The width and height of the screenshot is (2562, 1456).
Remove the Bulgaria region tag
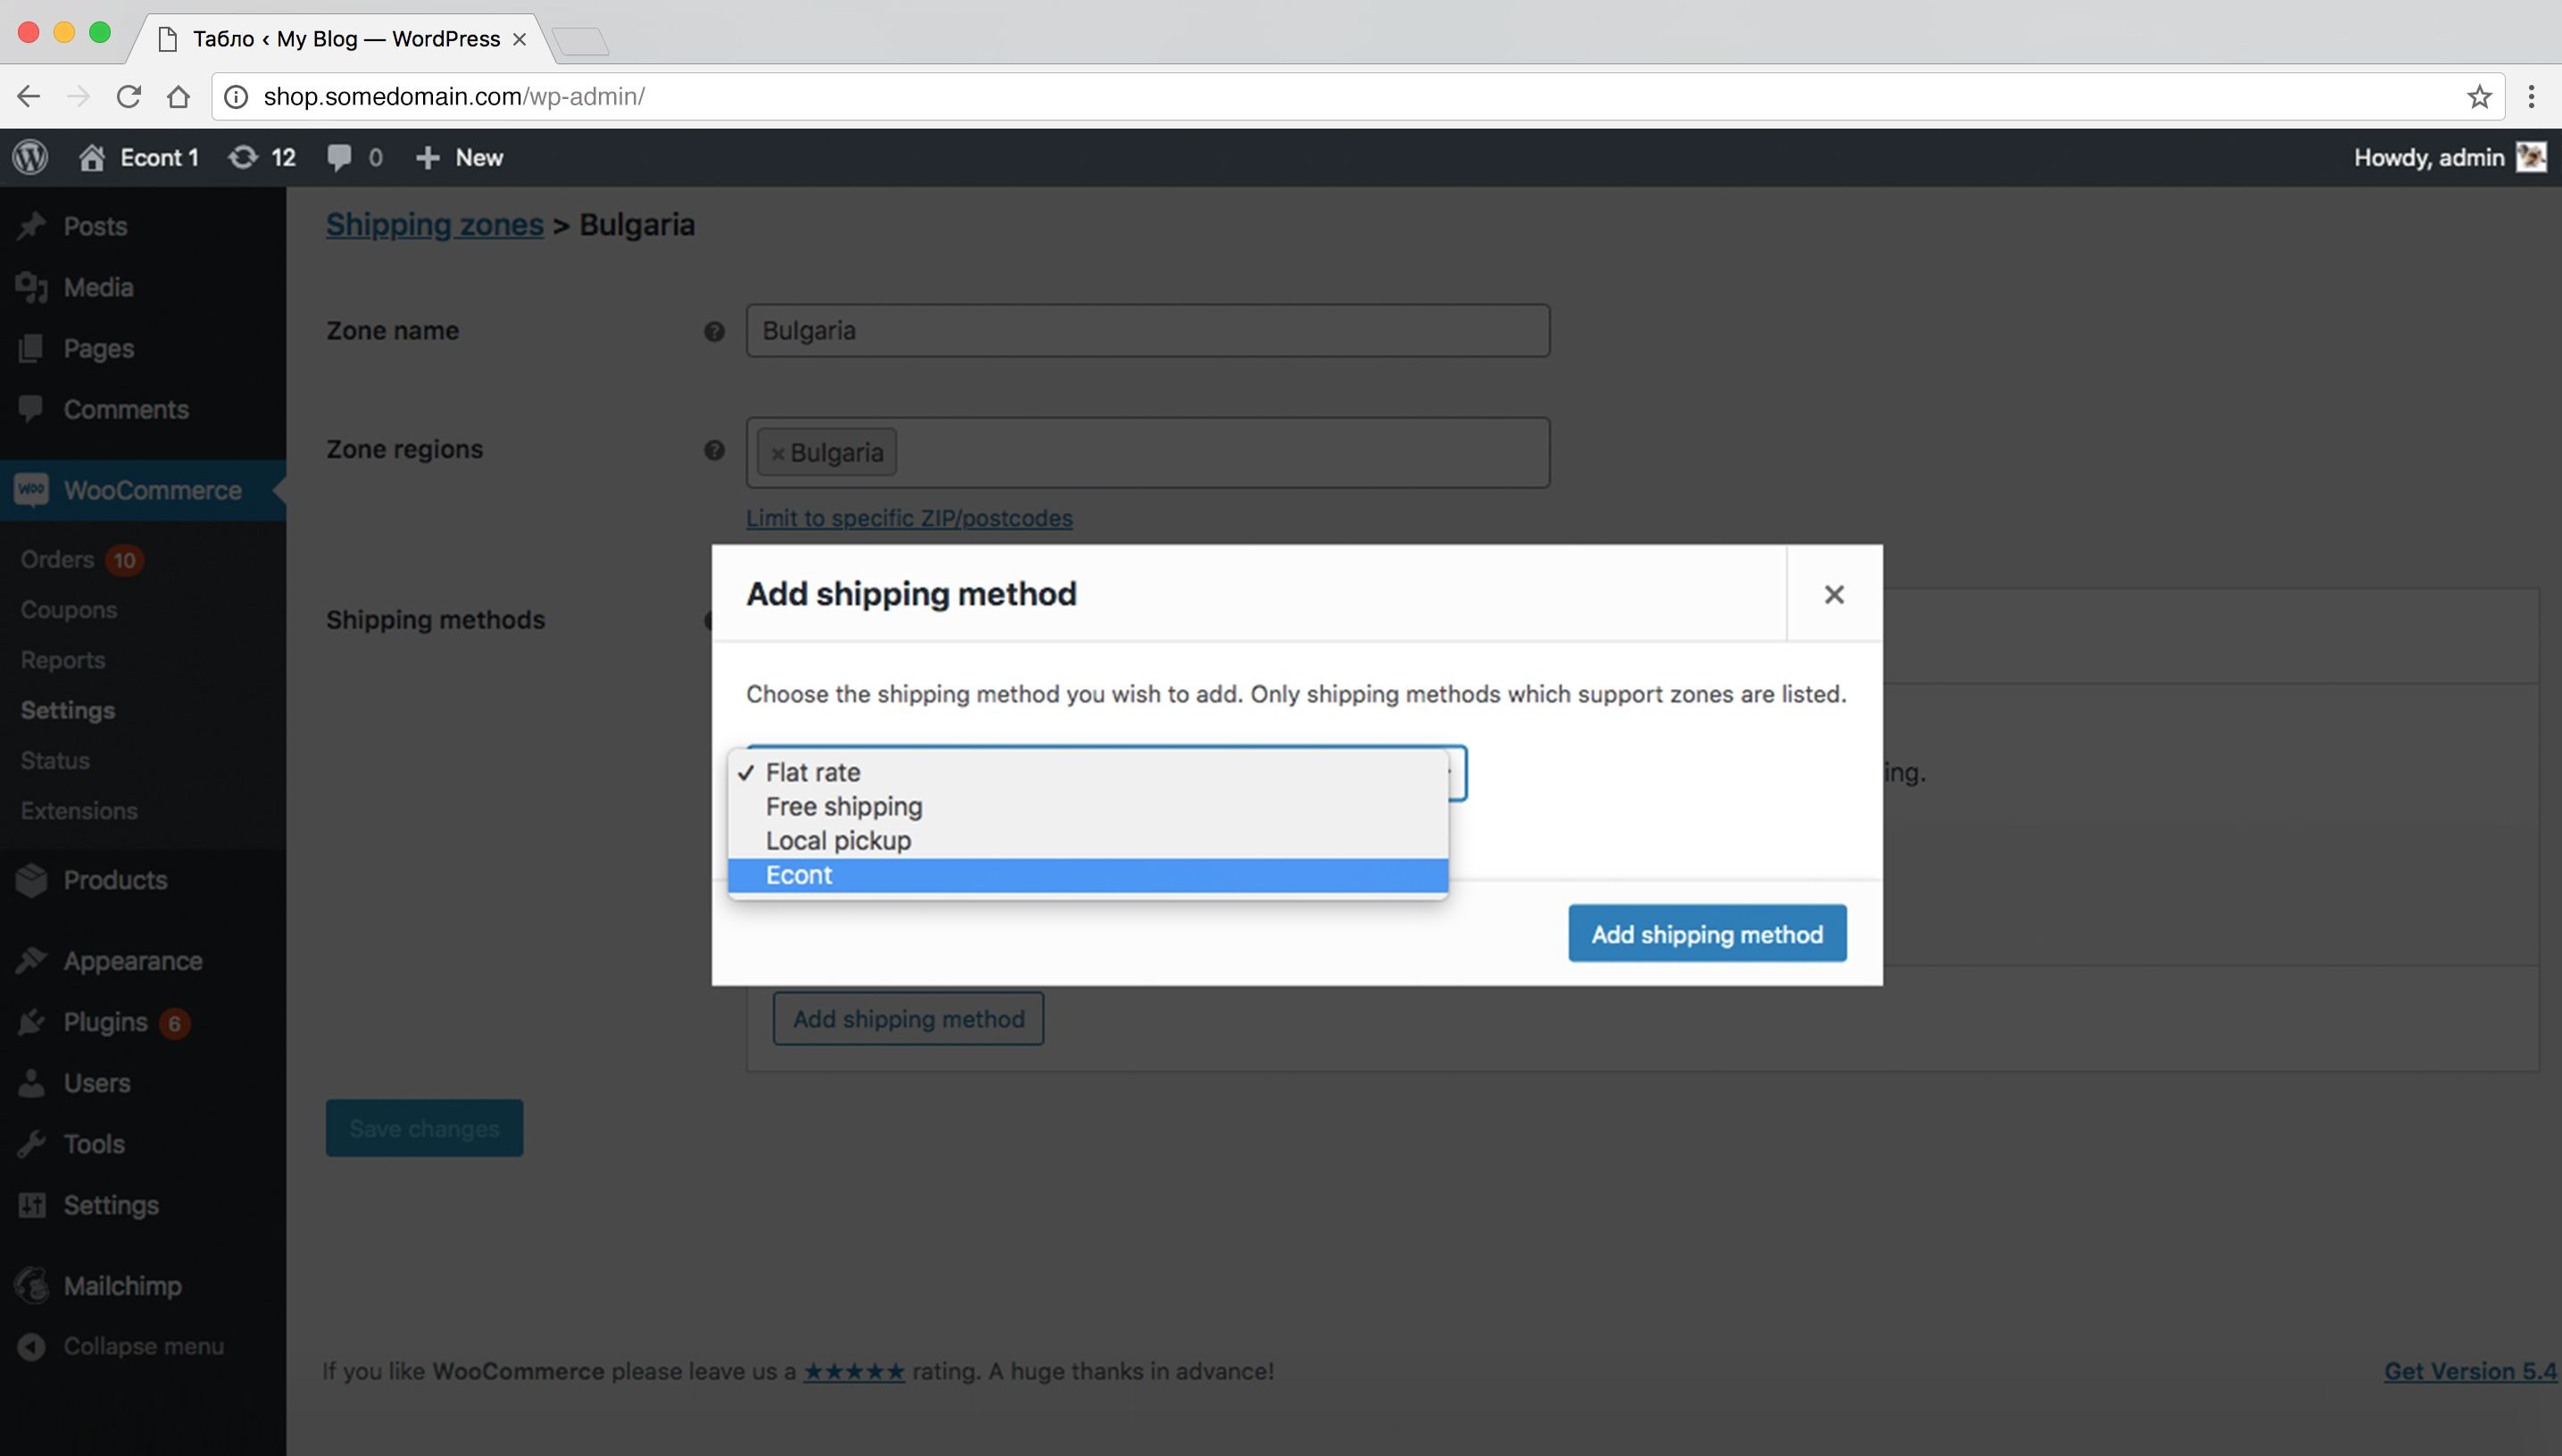[777, 454]
